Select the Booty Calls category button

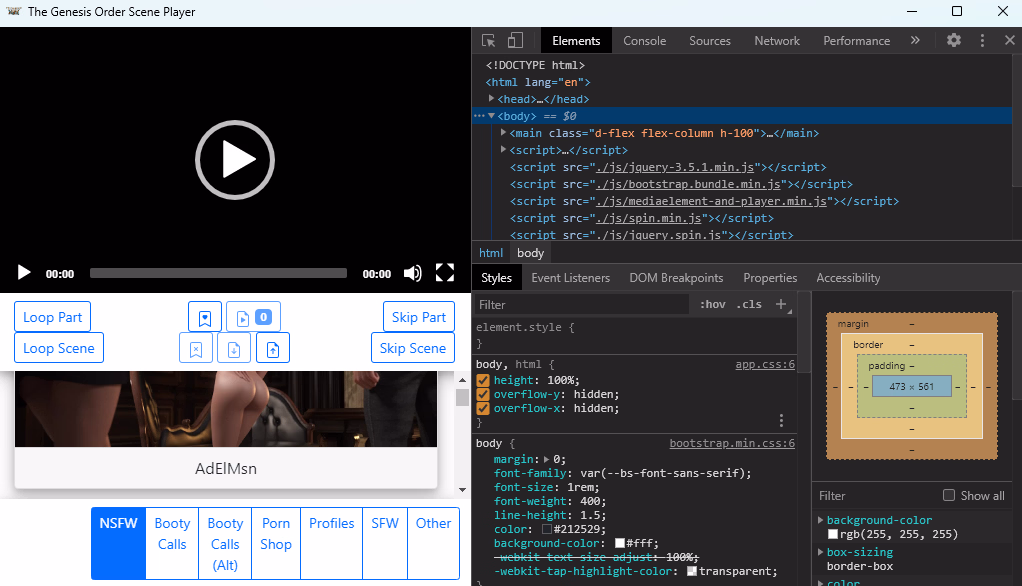[x=172, y=534]
